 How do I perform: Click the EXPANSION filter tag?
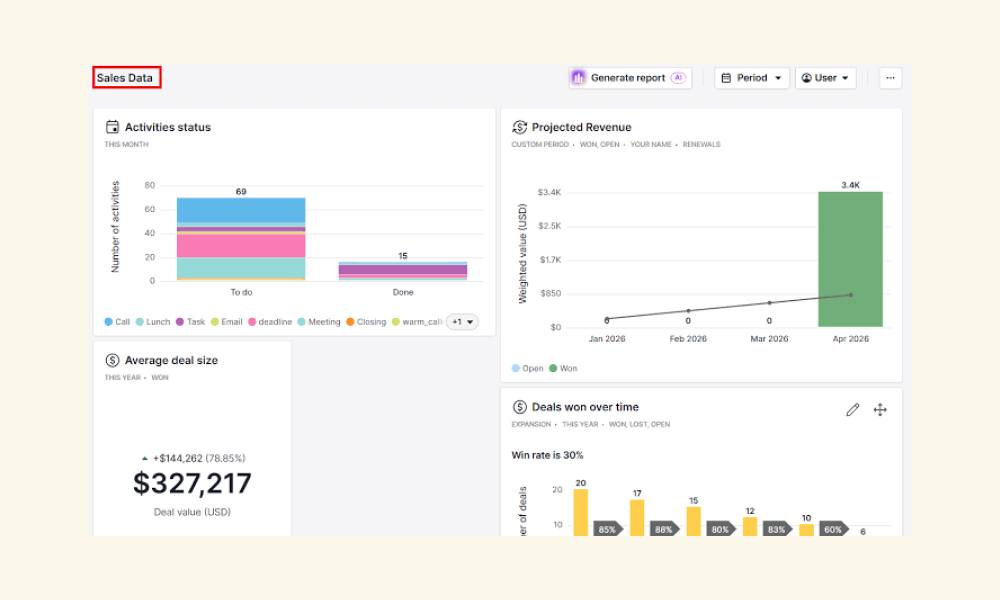[x=531, y=425]
